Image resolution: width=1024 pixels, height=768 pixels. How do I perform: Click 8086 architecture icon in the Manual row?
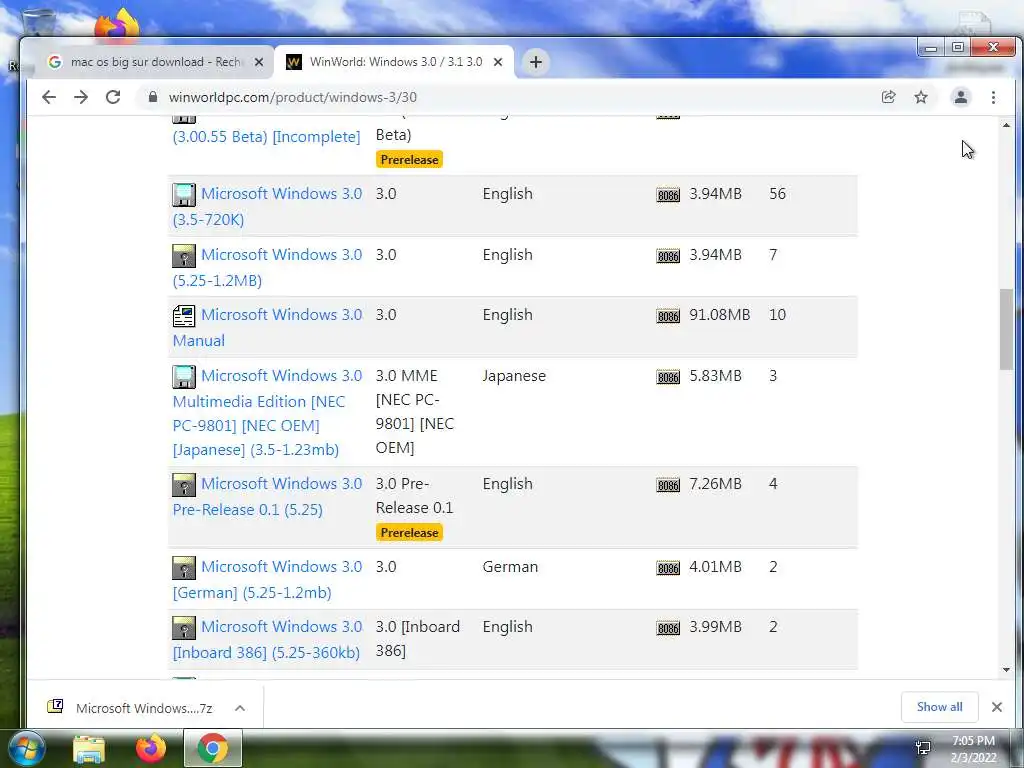point(668,316)
